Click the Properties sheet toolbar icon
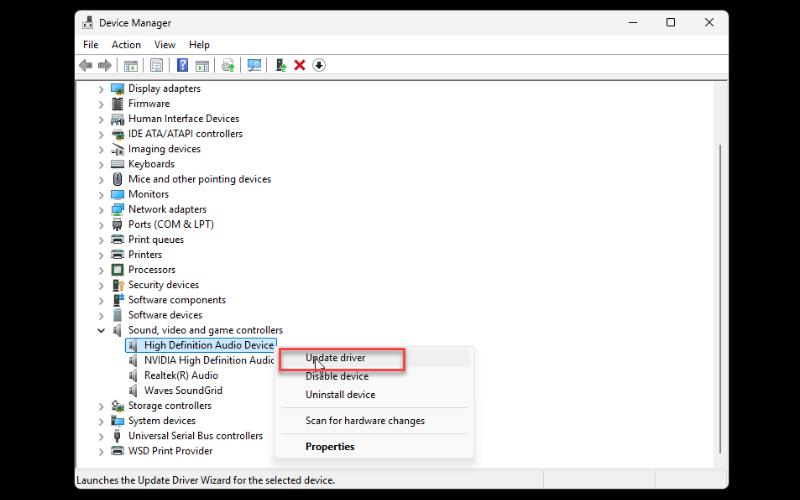Viewport: 800px width, 500px height. pyautogui.click(x=156, y=65)
